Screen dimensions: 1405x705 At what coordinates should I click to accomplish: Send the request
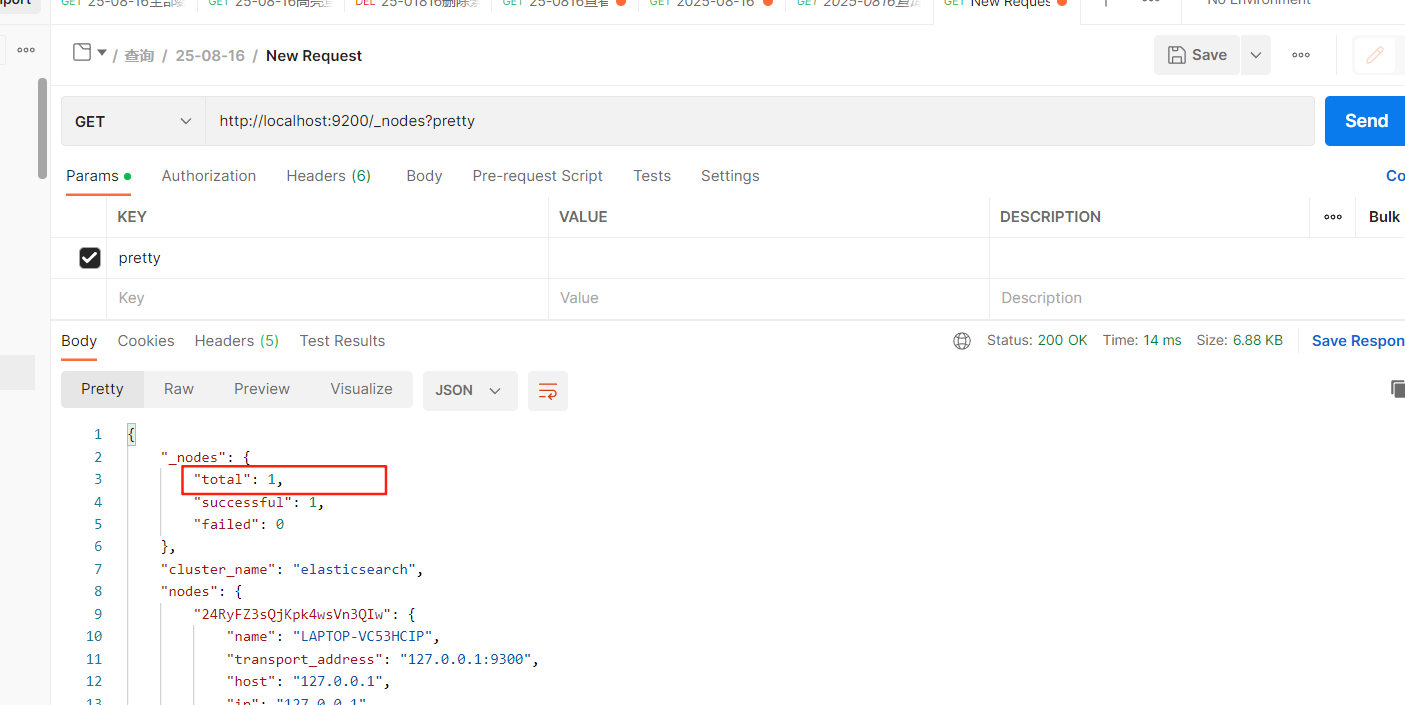click(1365, 121)
